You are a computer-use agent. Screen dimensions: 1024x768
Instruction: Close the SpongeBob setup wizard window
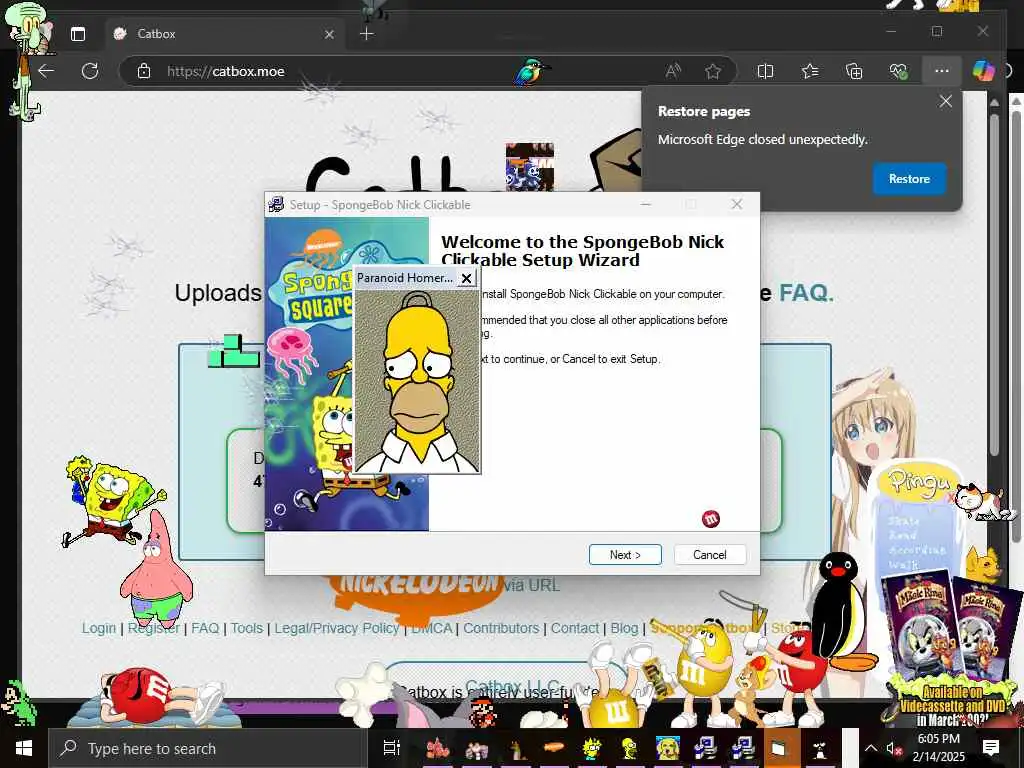coord(737,204)
